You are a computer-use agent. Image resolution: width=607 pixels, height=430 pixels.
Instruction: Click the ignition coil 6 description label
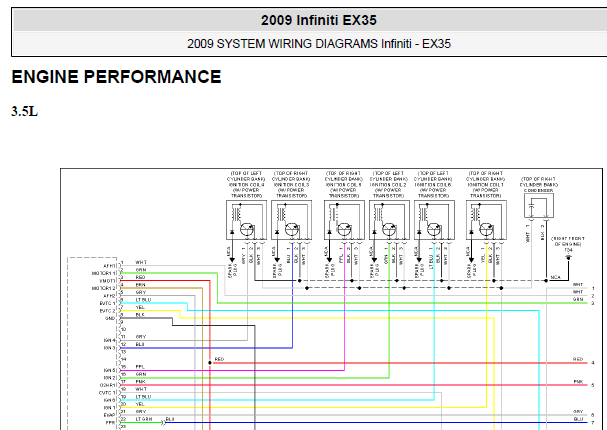pyautogui.click(x=434, y=185)
